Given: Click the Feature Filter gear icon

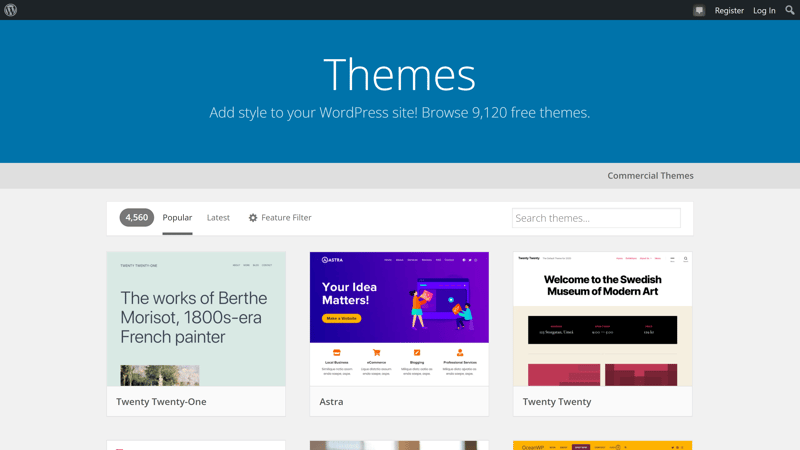Looking at the screenshot, I should (x=253, y=218).
